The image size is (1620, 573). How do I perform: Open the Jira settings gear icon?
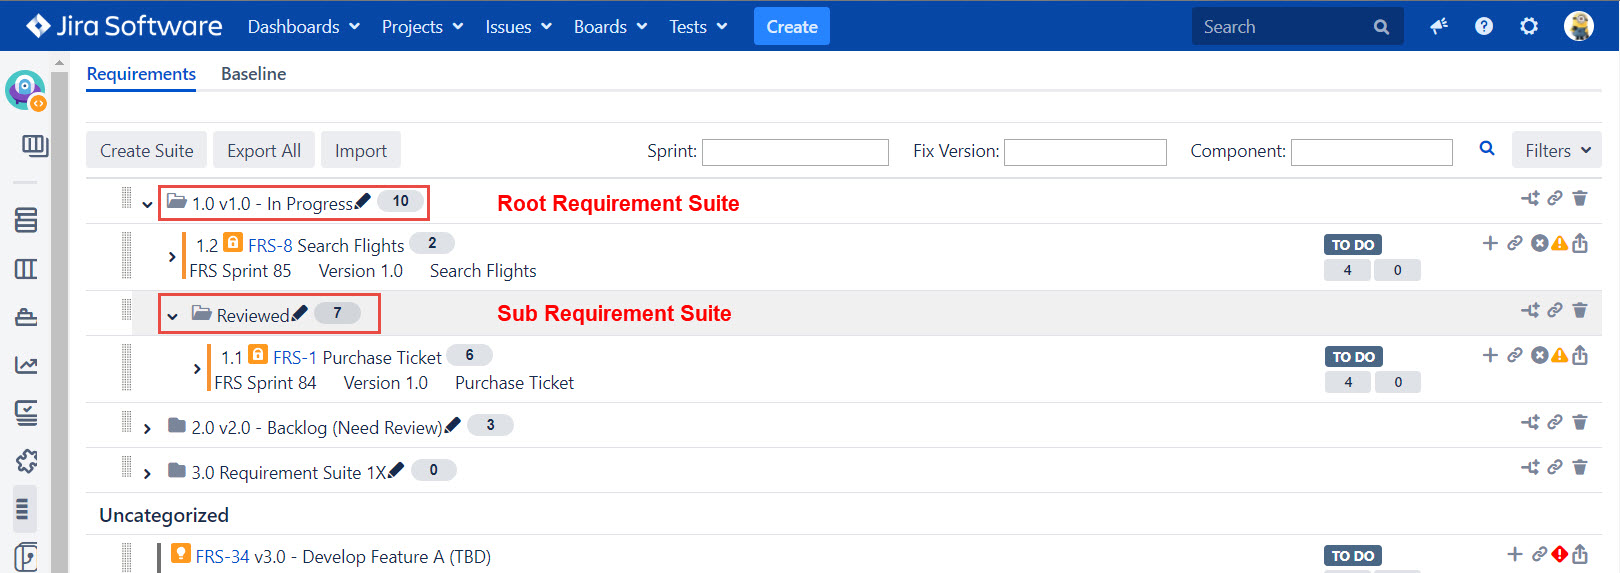pyautogui.click(x=1529, y=26)
